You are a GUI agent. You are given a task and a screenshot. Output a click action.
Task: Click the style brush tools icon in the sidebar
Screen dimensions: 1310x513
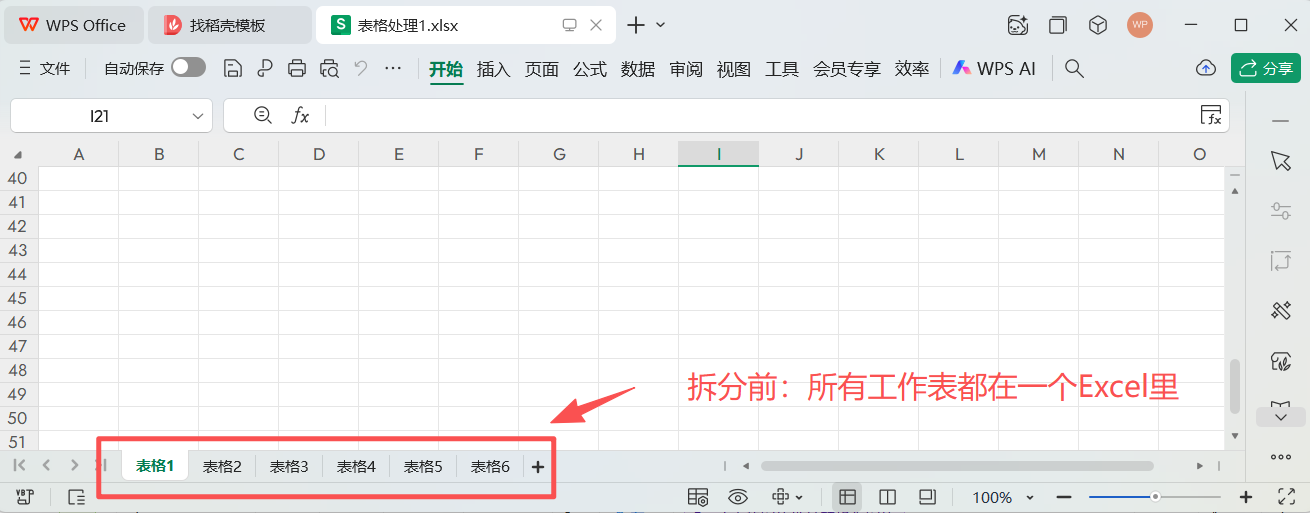[1280, 310]
